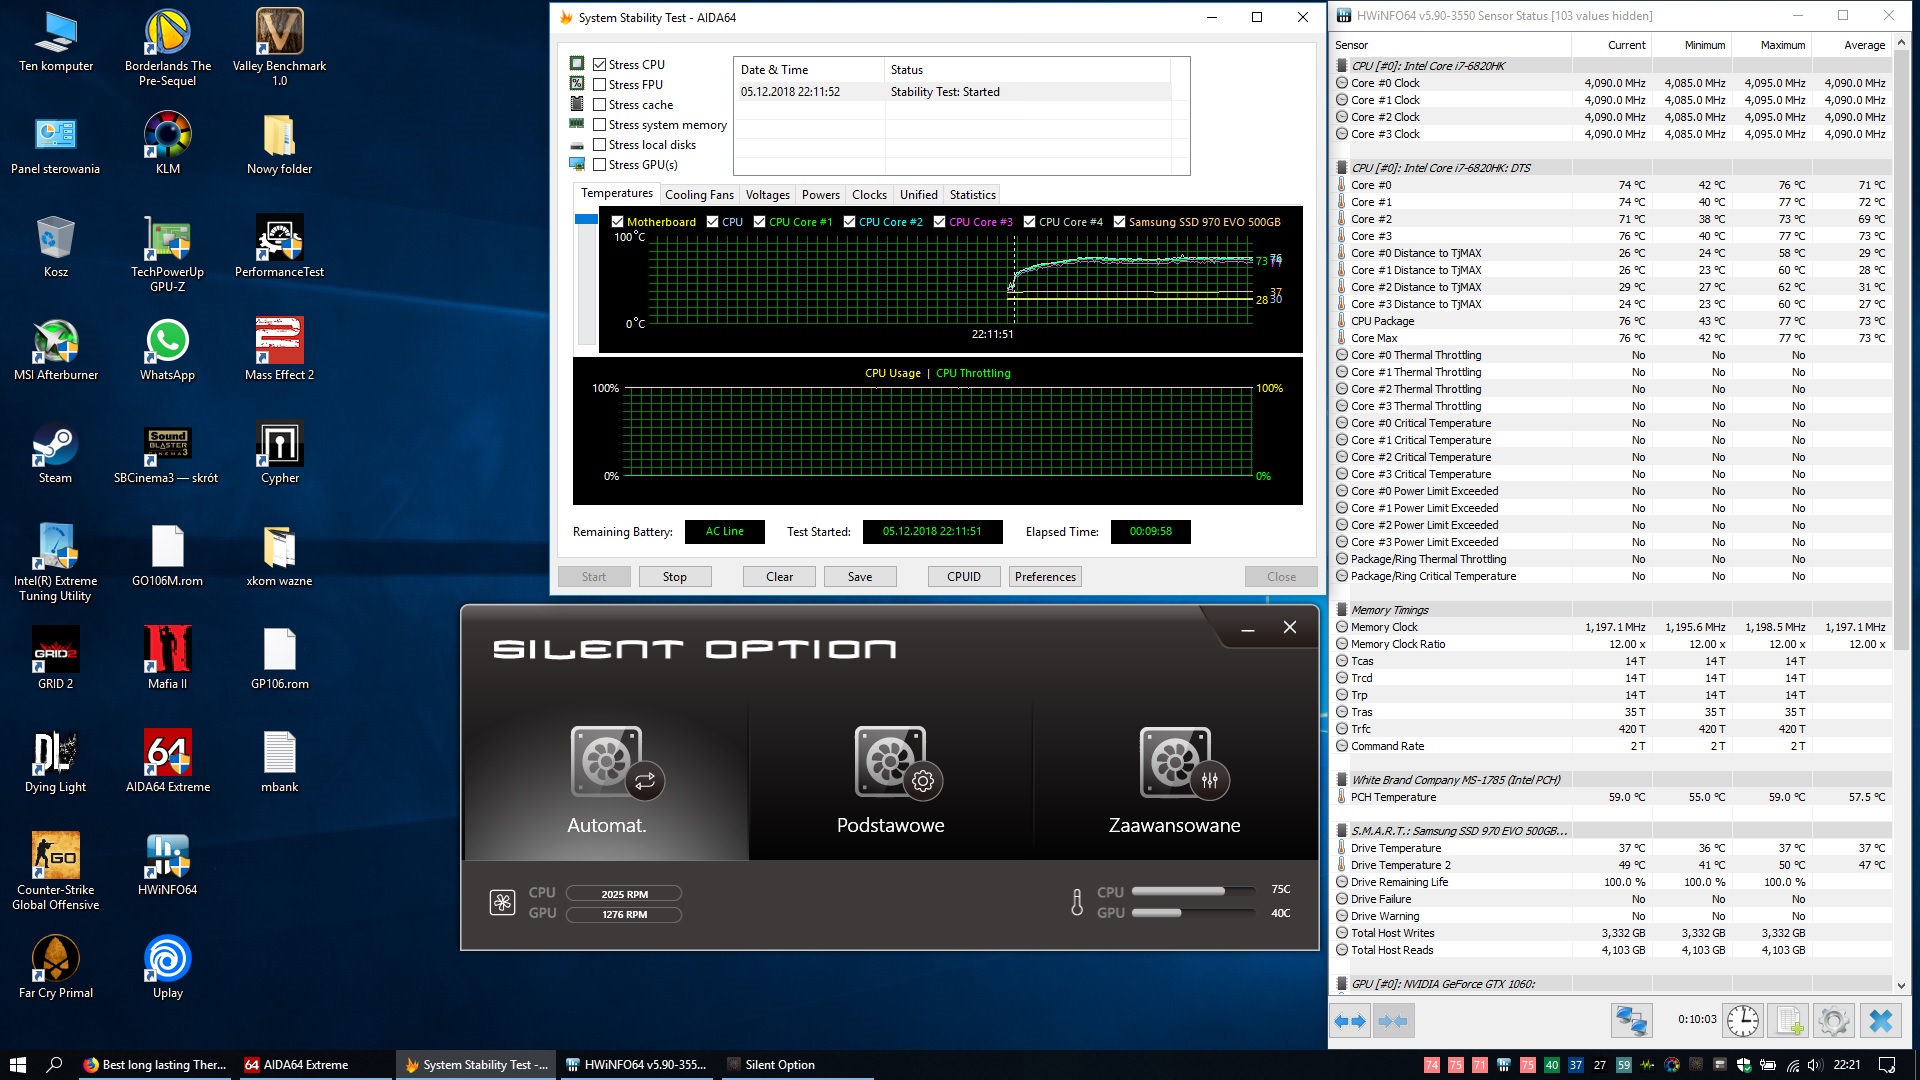Open TechPowerUp GPU-Z desktop shortcut
1920x1080 pixels.
167,253
